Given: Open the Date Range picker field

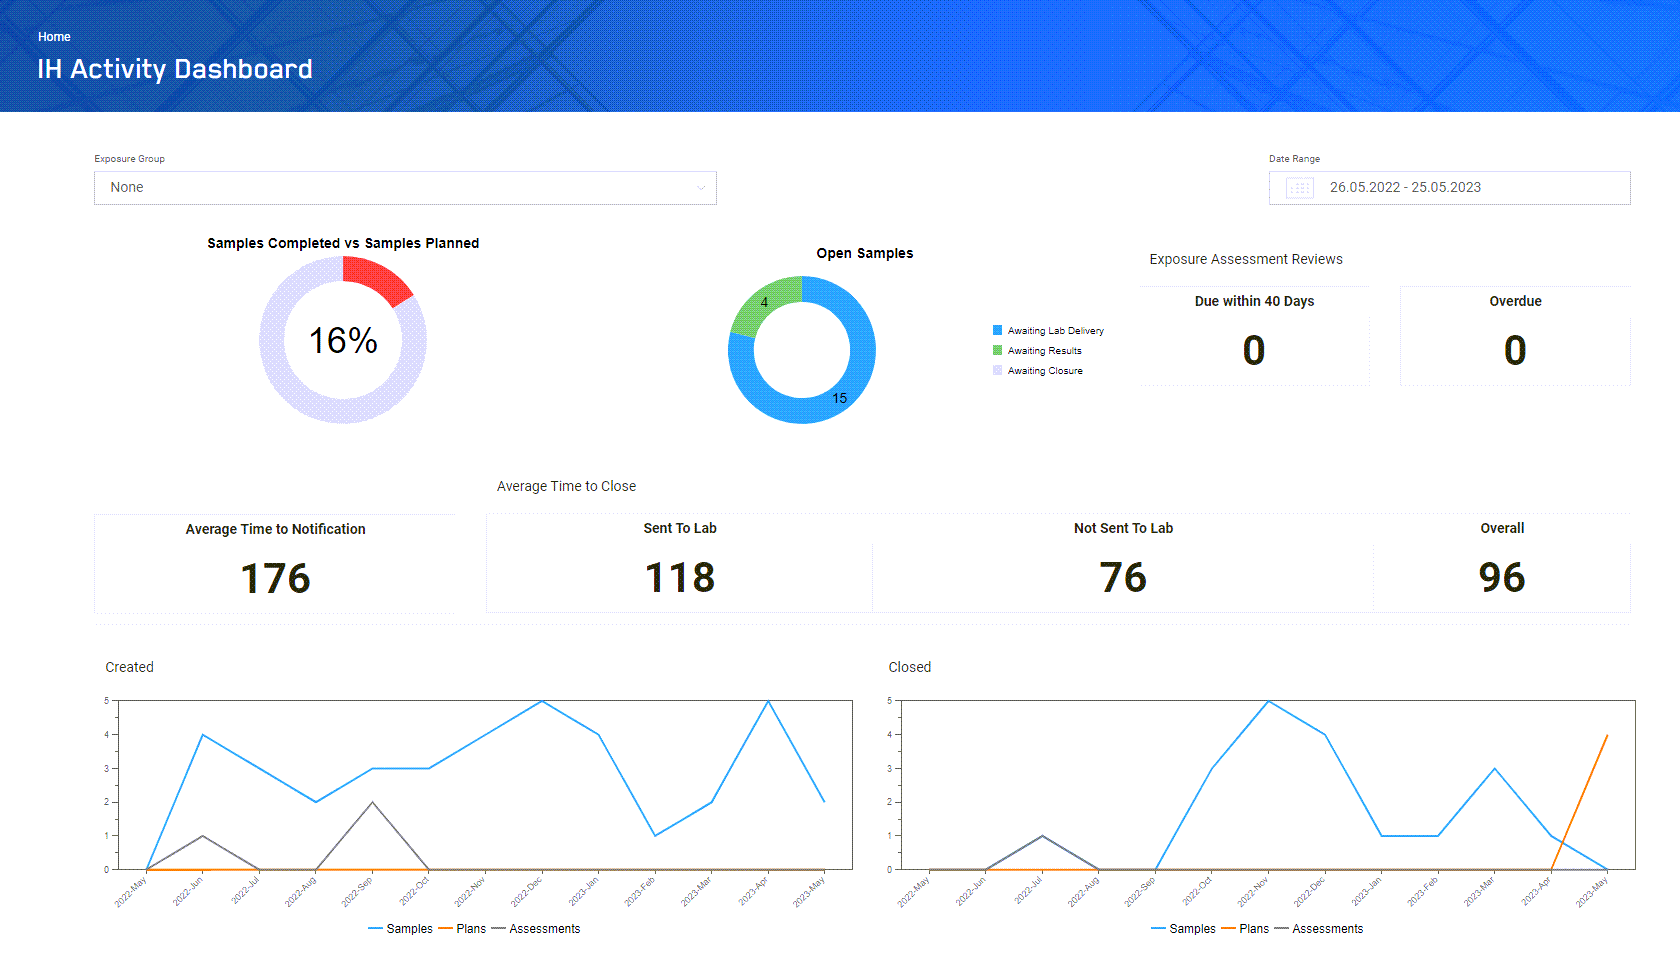Looking at the screenshot, I should tap(1449, 187).
